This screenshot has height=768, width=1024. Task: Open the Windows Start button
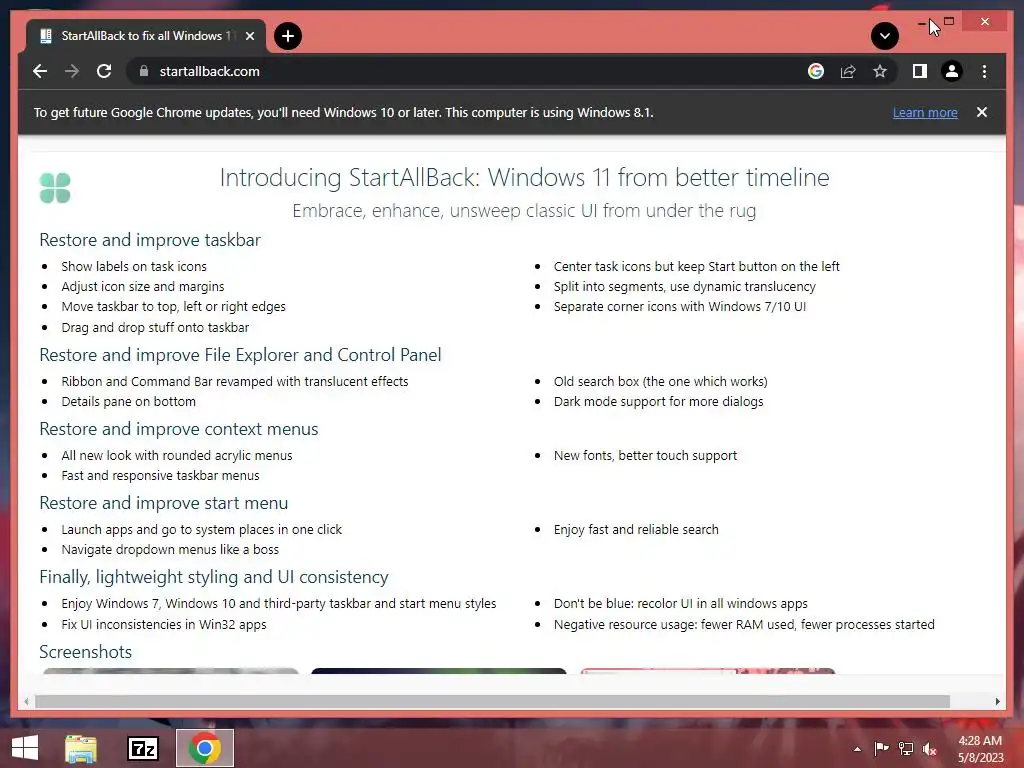tap(25, 748)
